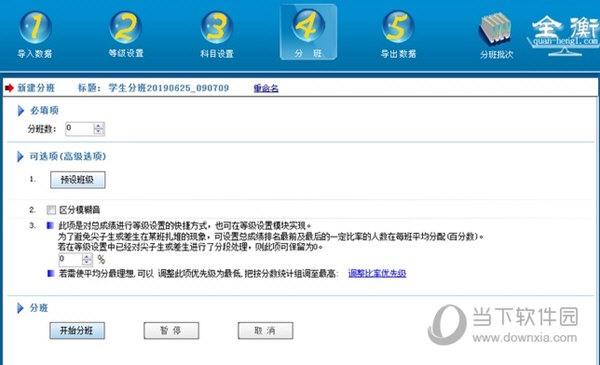
Task: Open step 5 导出数据 icon
Action: pos(398,27)
